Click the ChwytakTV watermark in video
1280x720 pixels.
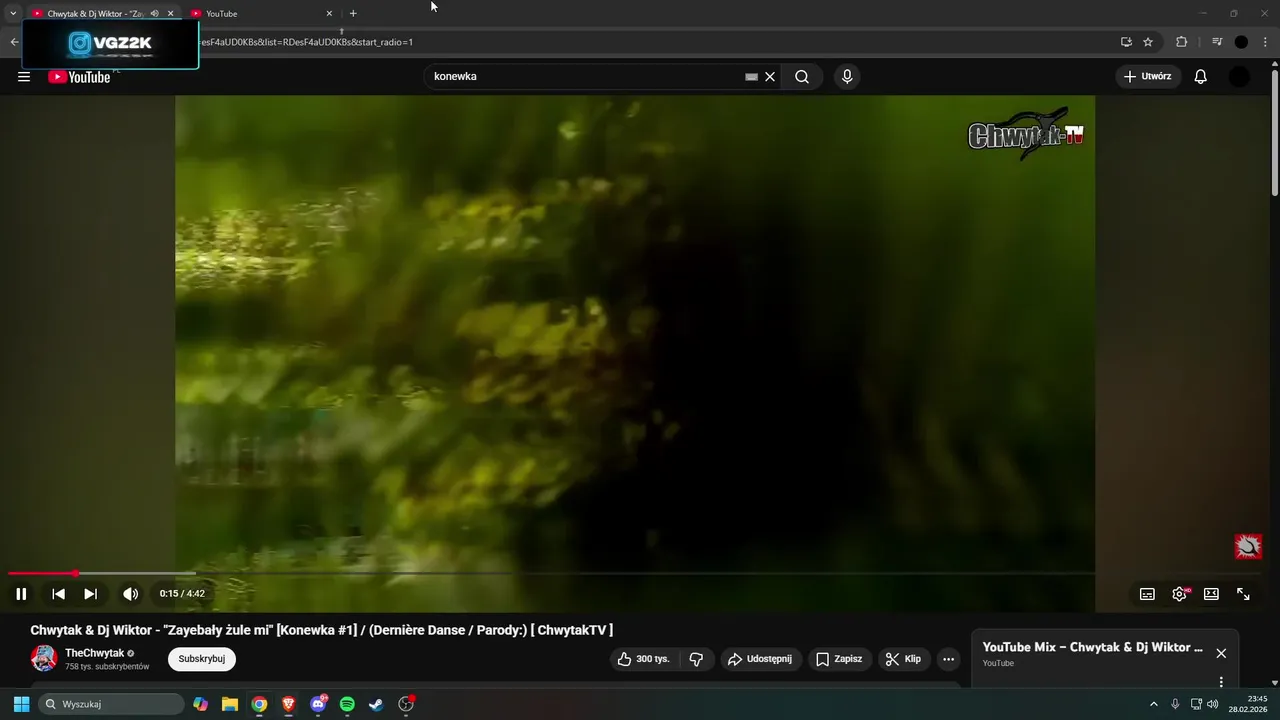click(x=1026, y=134)
